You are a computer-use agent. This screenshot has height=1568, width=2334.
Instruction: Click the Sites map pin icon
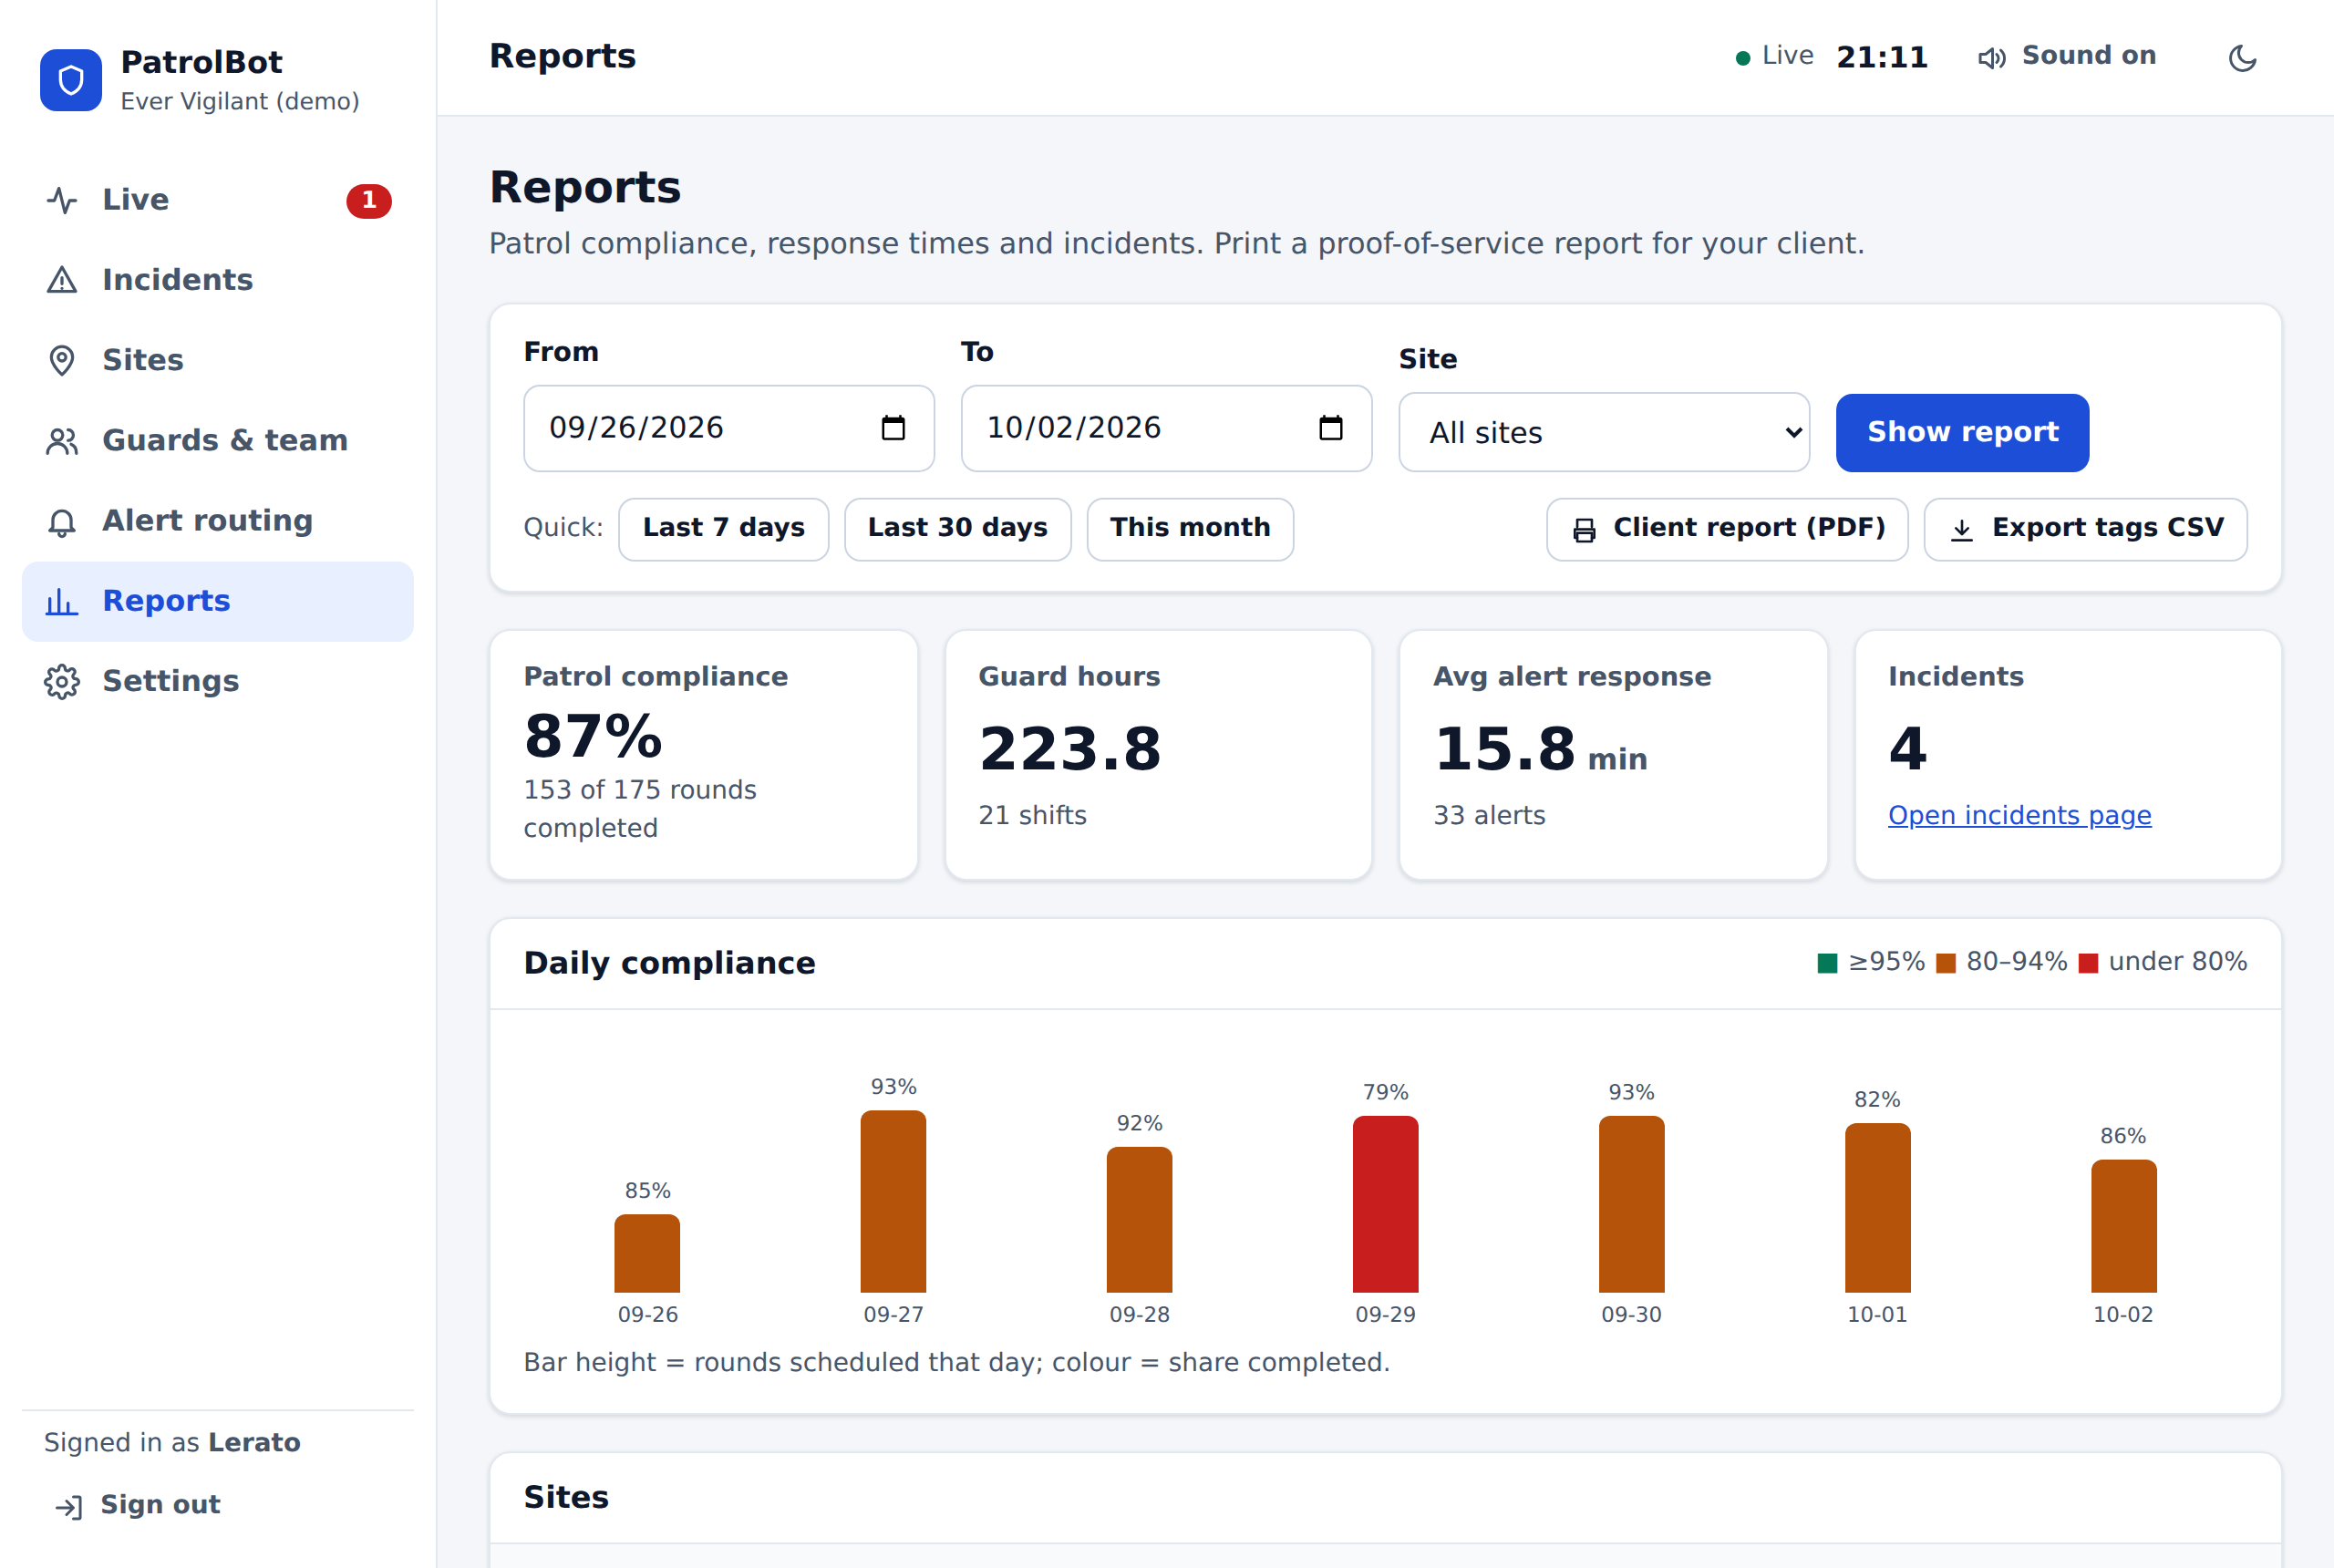tap(62, 360)
